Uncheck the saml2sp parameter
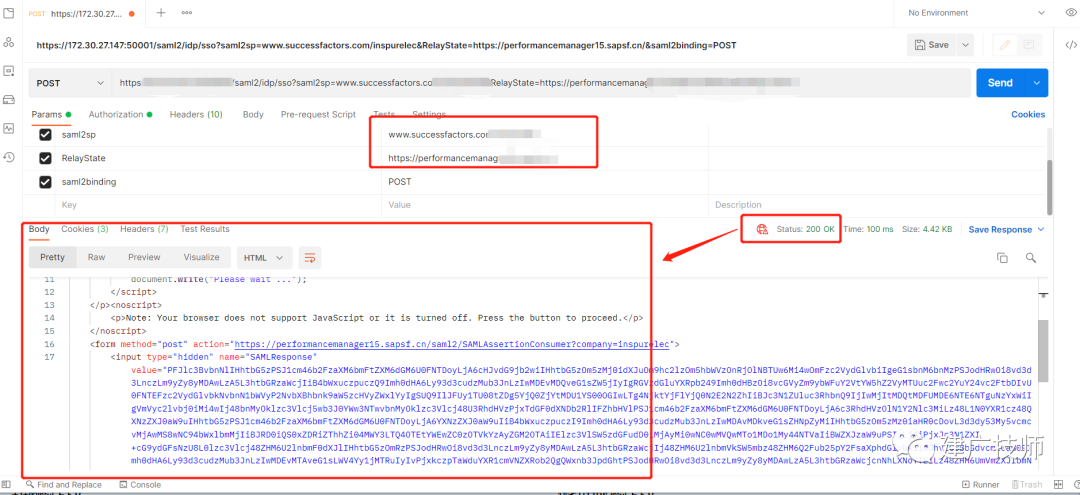Viewport: 1080px width, 495px height. point(45,135)
